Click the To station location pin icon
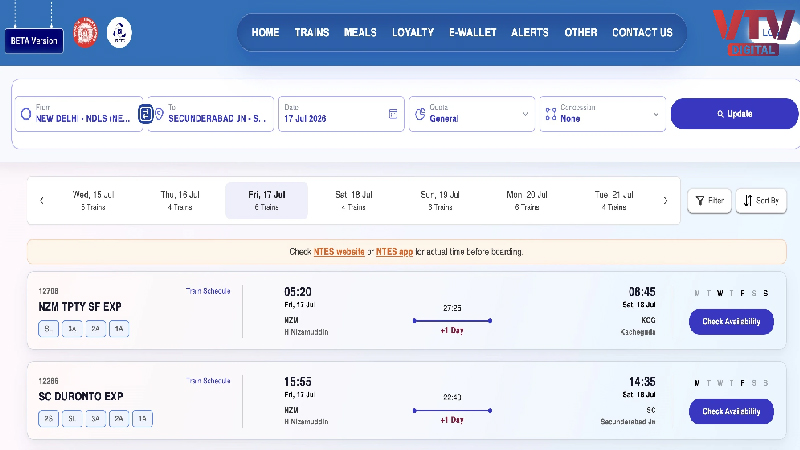Screen dimensions: 800x450 coord(159,114)
